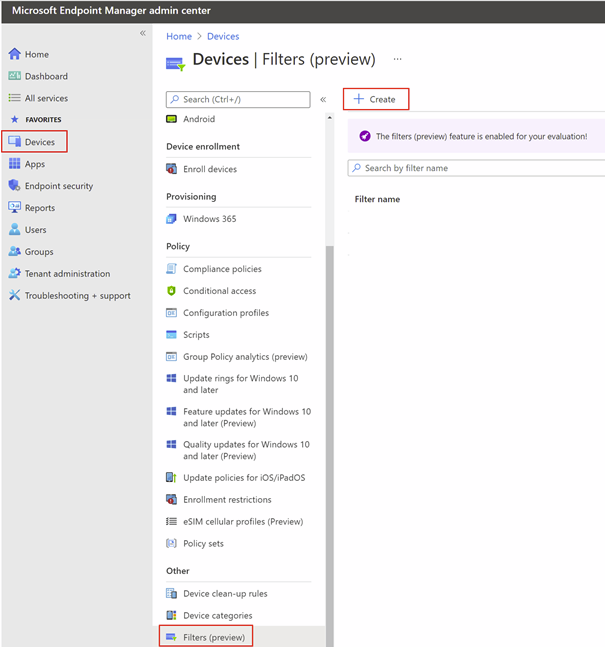Focus the Search (Ctrl+/) menu box

(x=238, y=99)
